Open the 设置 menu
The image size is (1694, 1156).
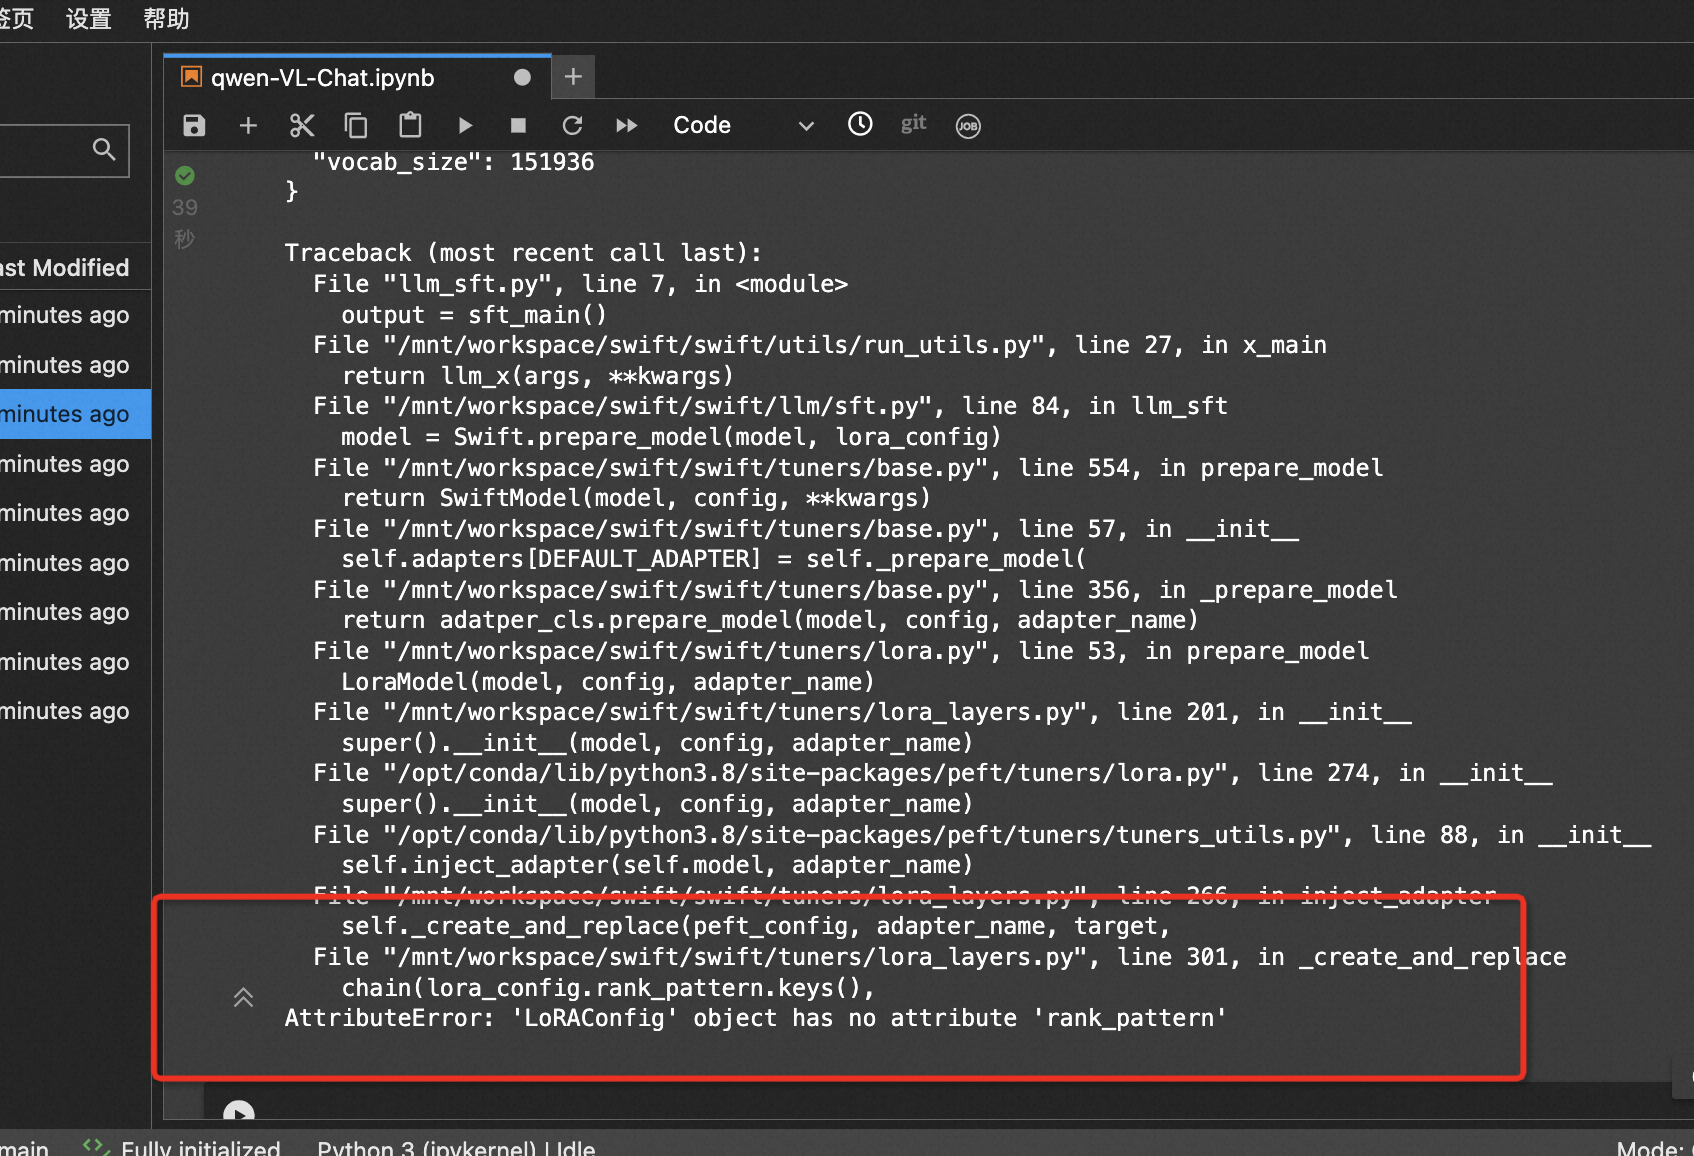click(89, 19)
